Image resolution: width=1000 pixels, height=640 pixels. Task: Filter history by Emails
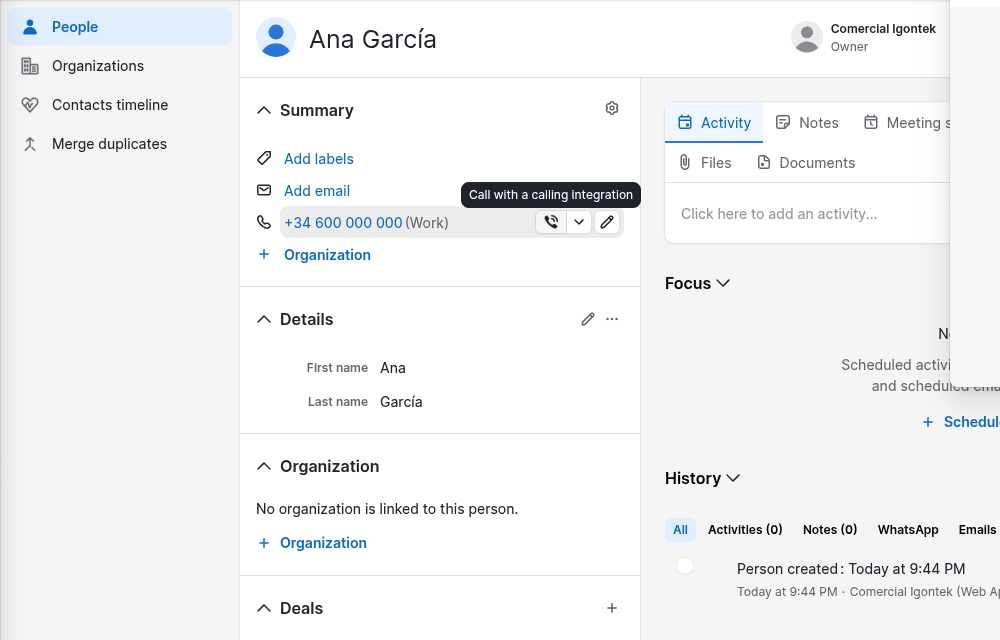[x=977, y=530]
